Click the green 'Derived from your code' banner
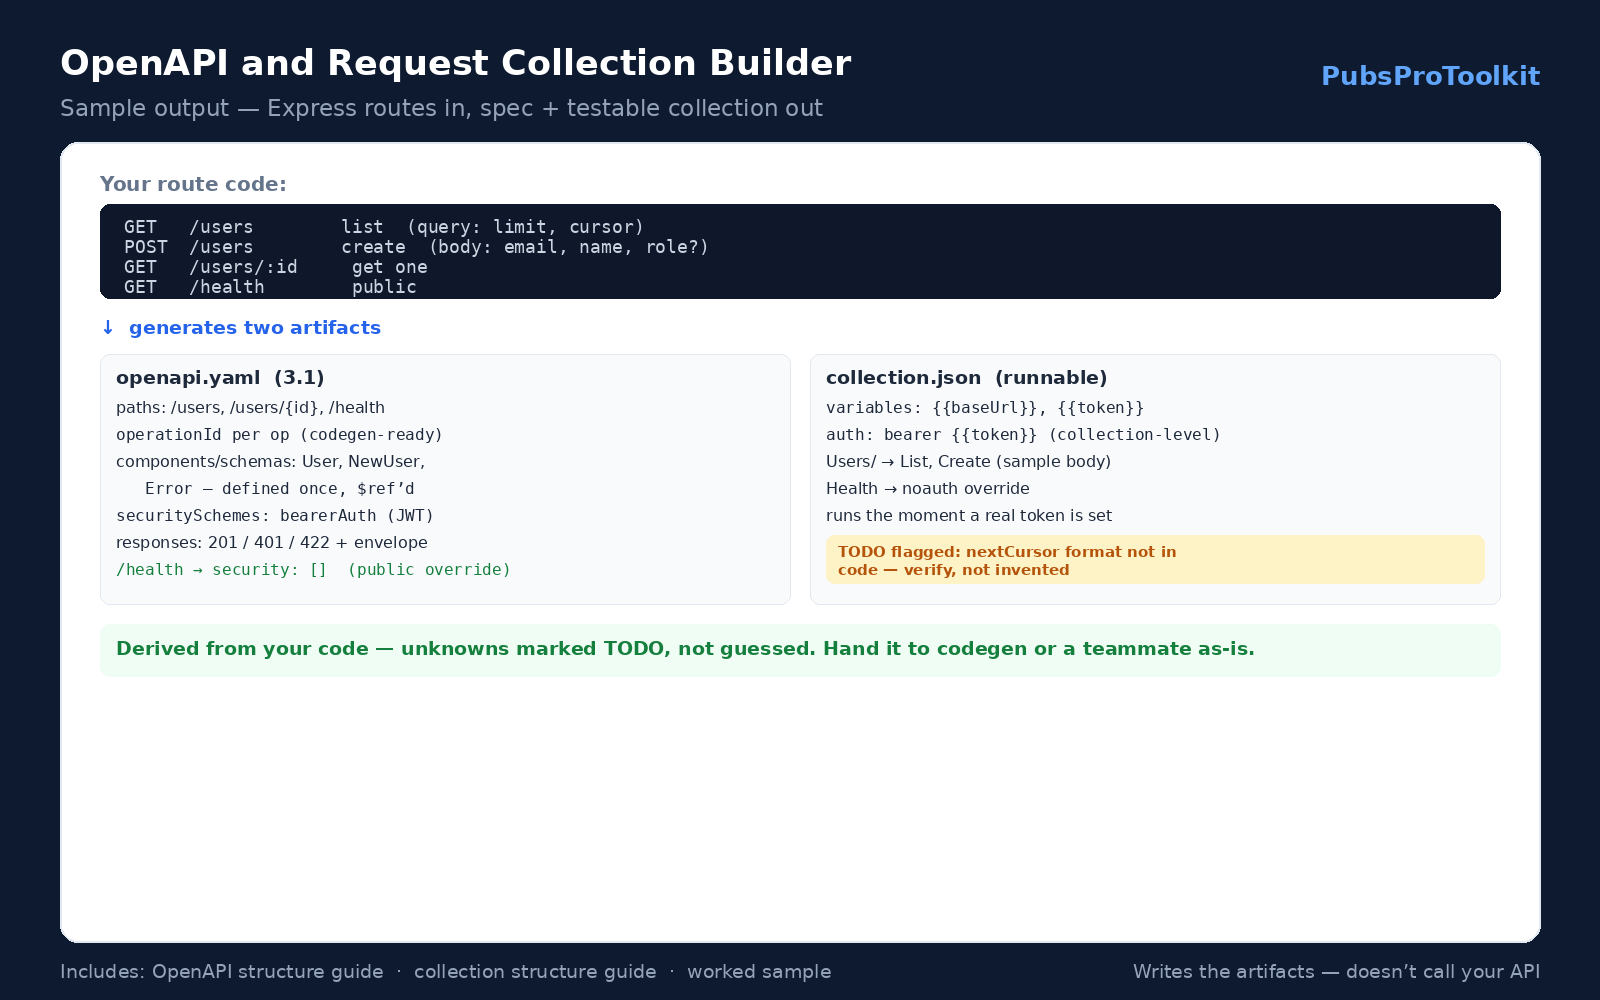Viewport: 1600px width, 1000px height. coord(800,650)
